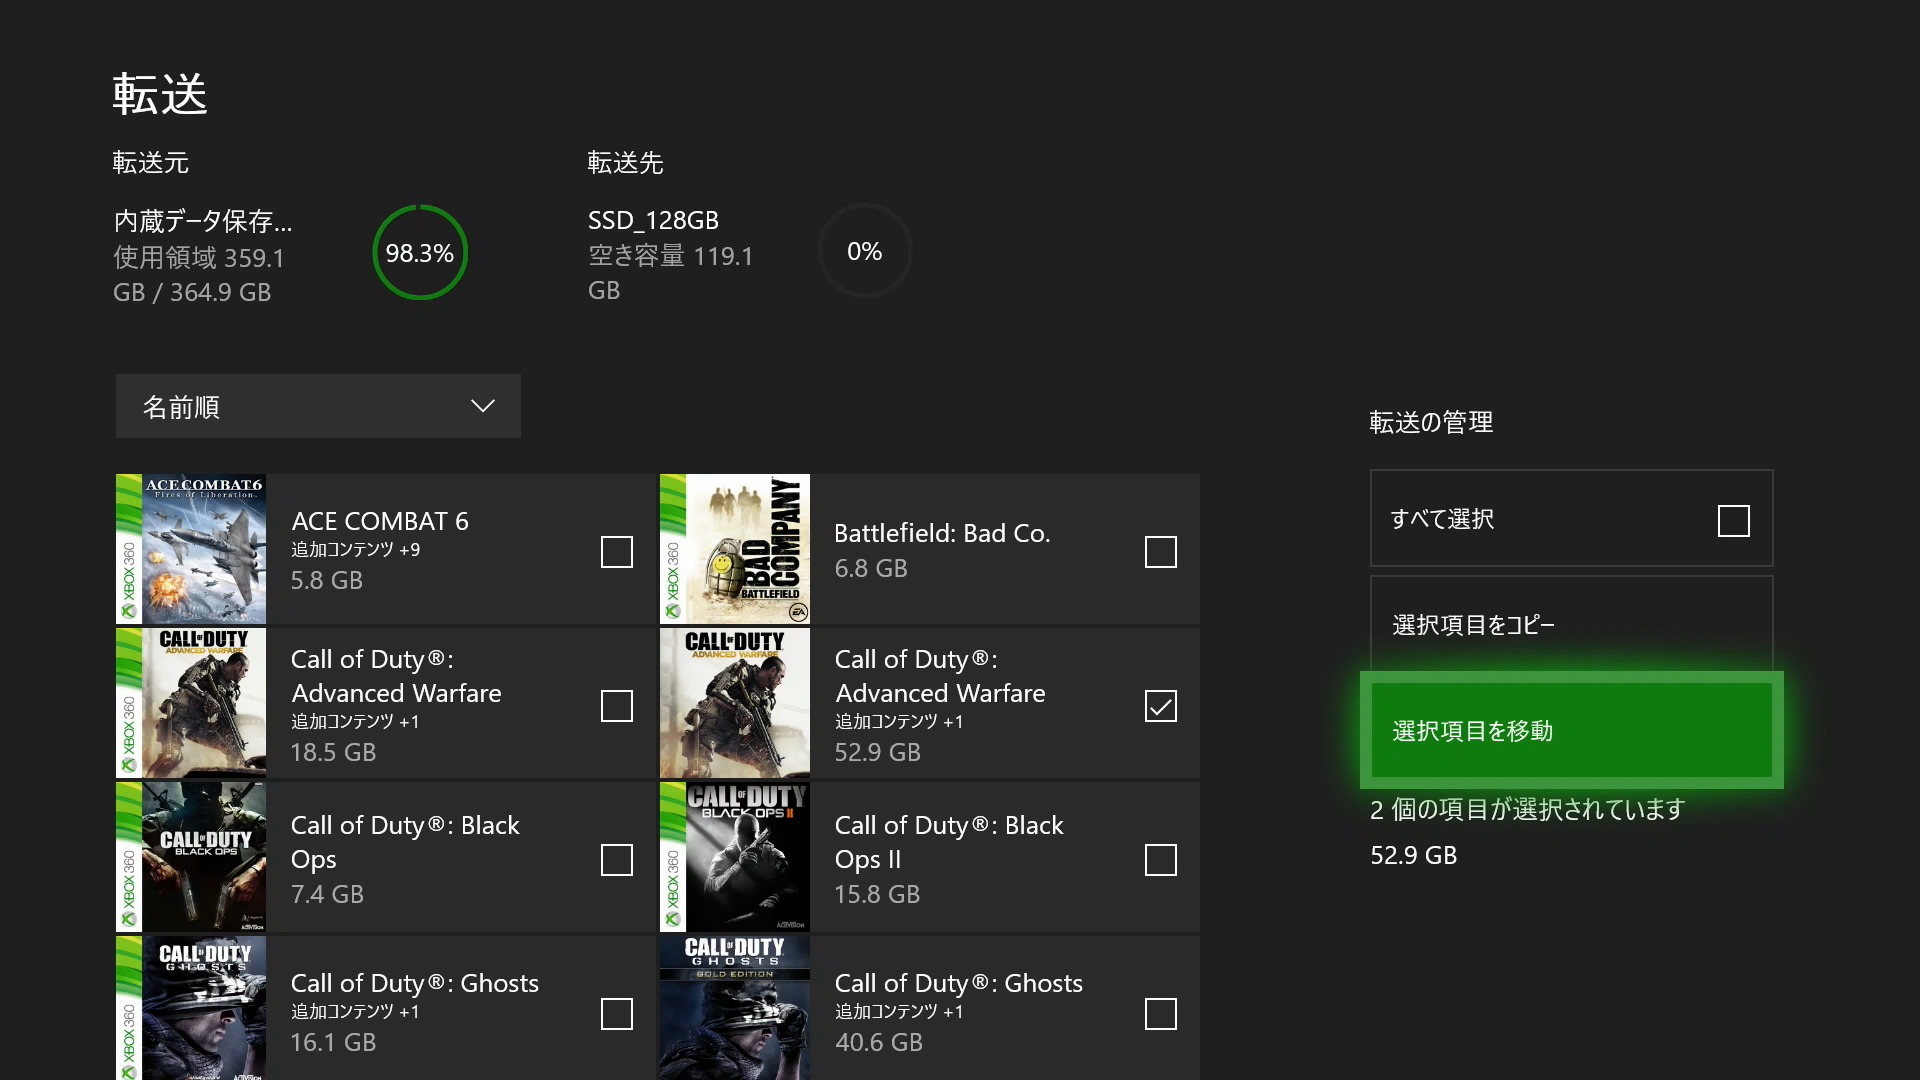The image size is (1920, 1080).
Task: Click the 転送 page title
Action: point(160,94)
